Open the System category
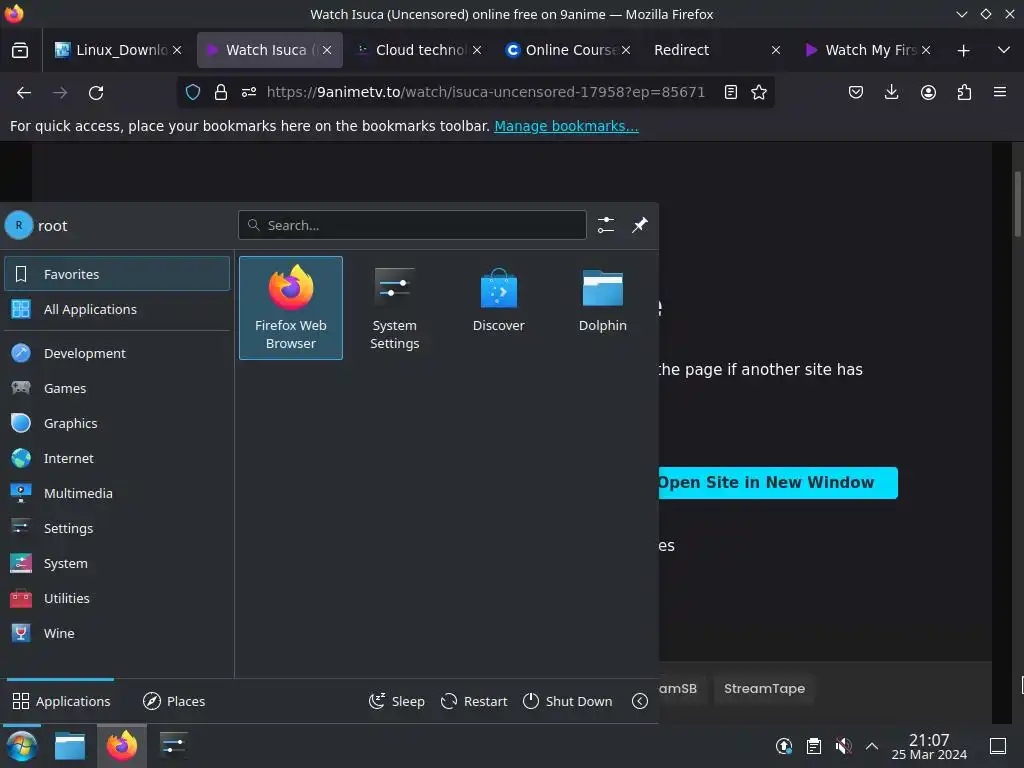 coord(117,563)
